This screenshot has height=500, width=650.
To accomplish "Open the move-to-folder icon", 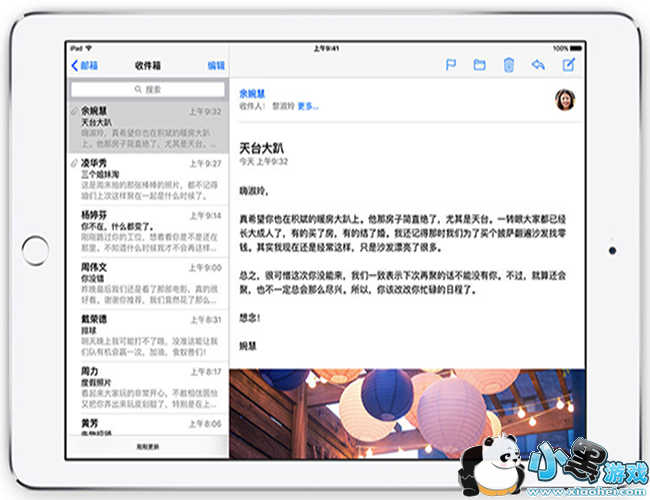I will point(480,65).
